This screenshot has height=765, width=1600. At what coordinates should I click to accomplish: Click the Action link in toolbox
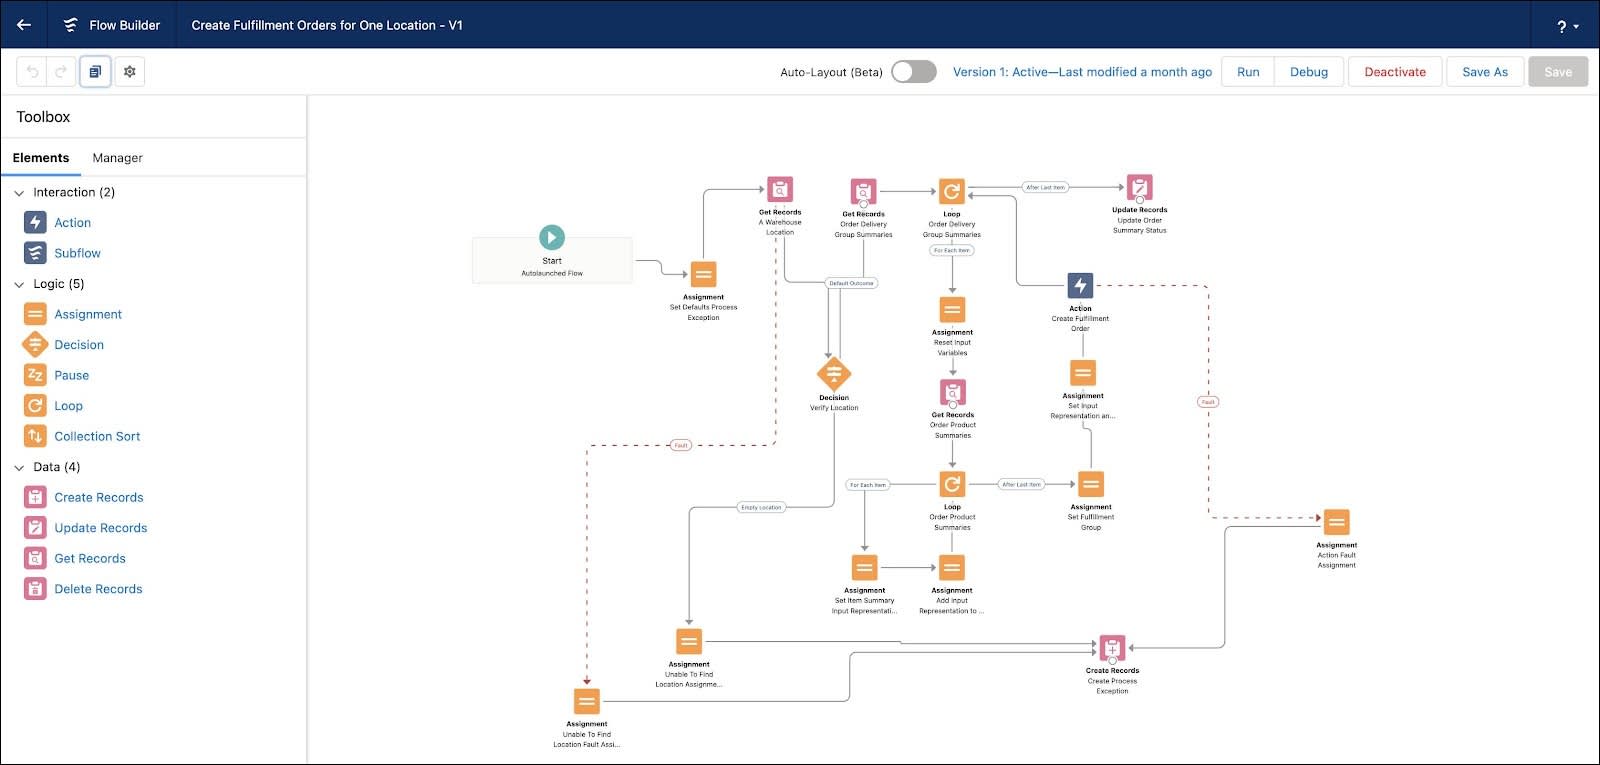(72, 223)
